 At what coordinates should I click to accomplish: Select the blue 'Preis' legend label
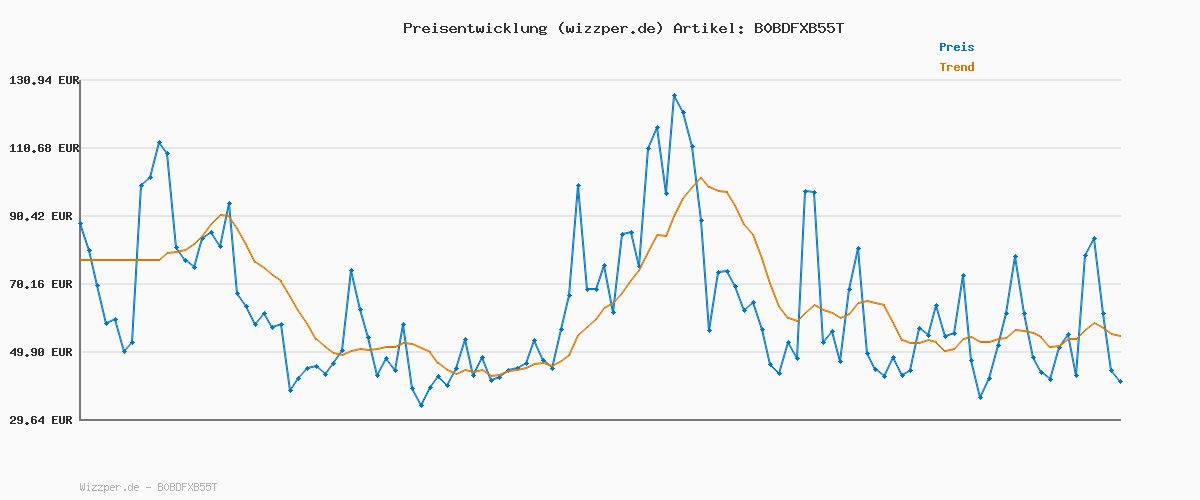[x=956, y=47]
